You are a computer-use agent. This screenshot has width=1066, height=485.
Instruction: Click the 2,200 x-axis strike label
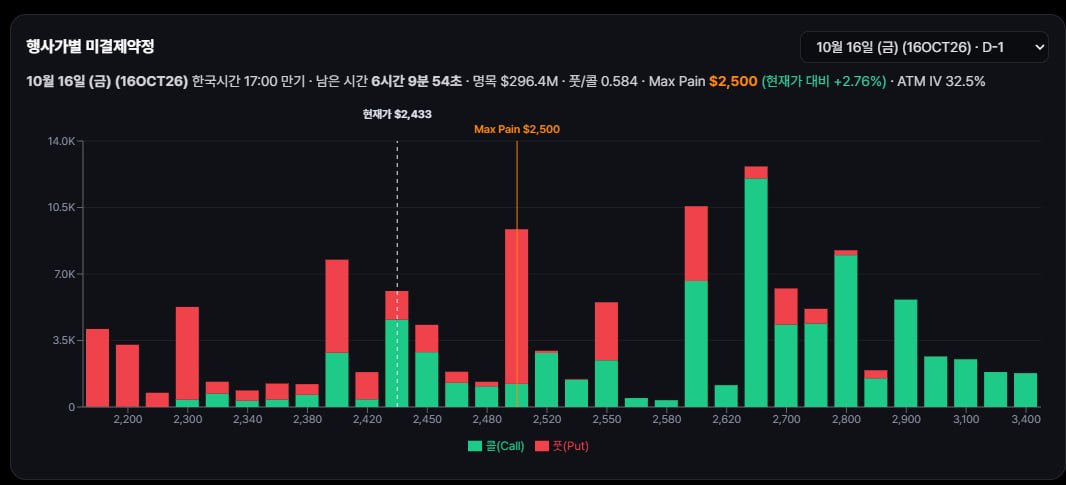(128, 420)
